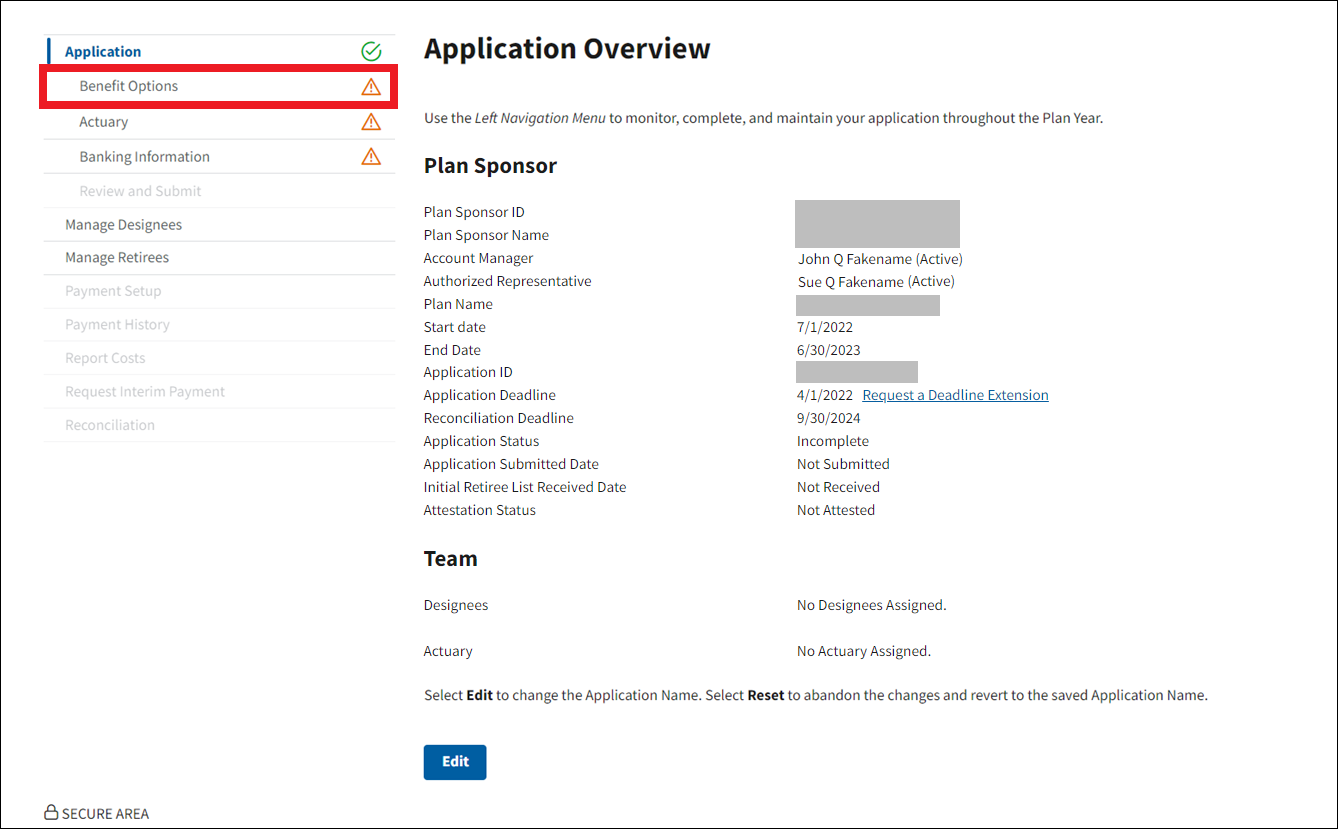Click the warning triangle next to Benefit Options
This screenshot has width=1338, height=829.
pyautogui.click(x=371, y=87)
